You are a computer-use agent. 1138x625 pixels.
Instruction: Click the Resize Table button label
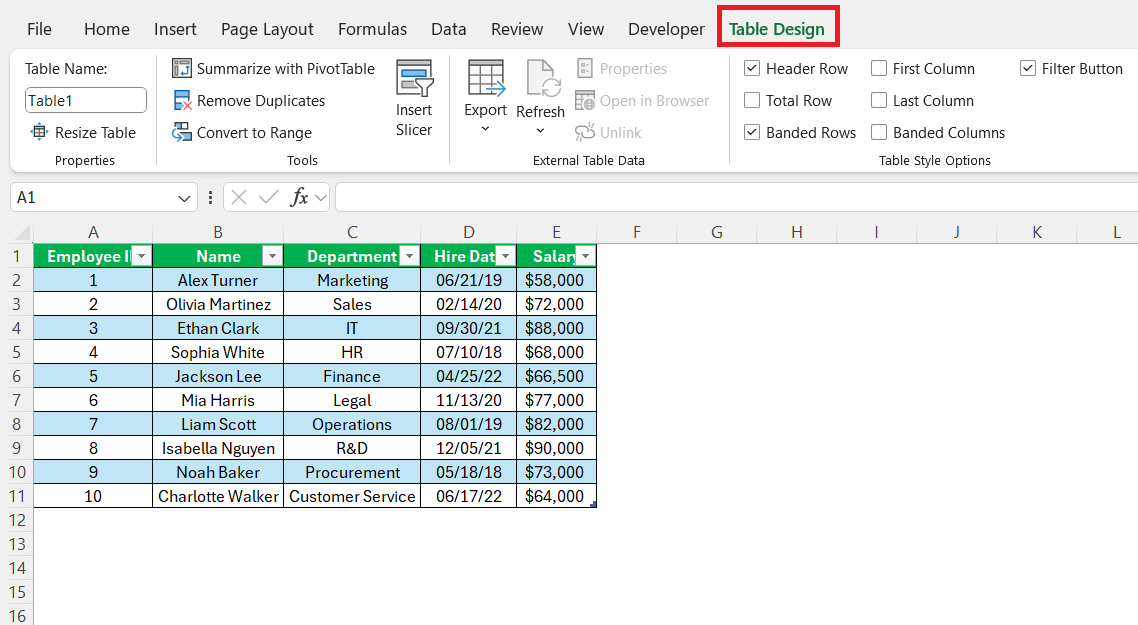(95, 132)
